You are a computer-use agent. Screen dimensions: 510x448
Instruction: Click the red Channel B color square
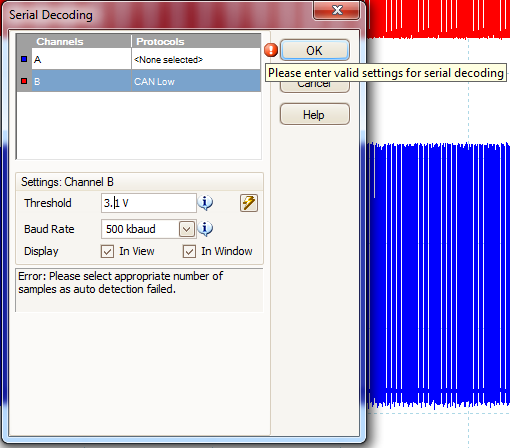(x=24, y=81)
